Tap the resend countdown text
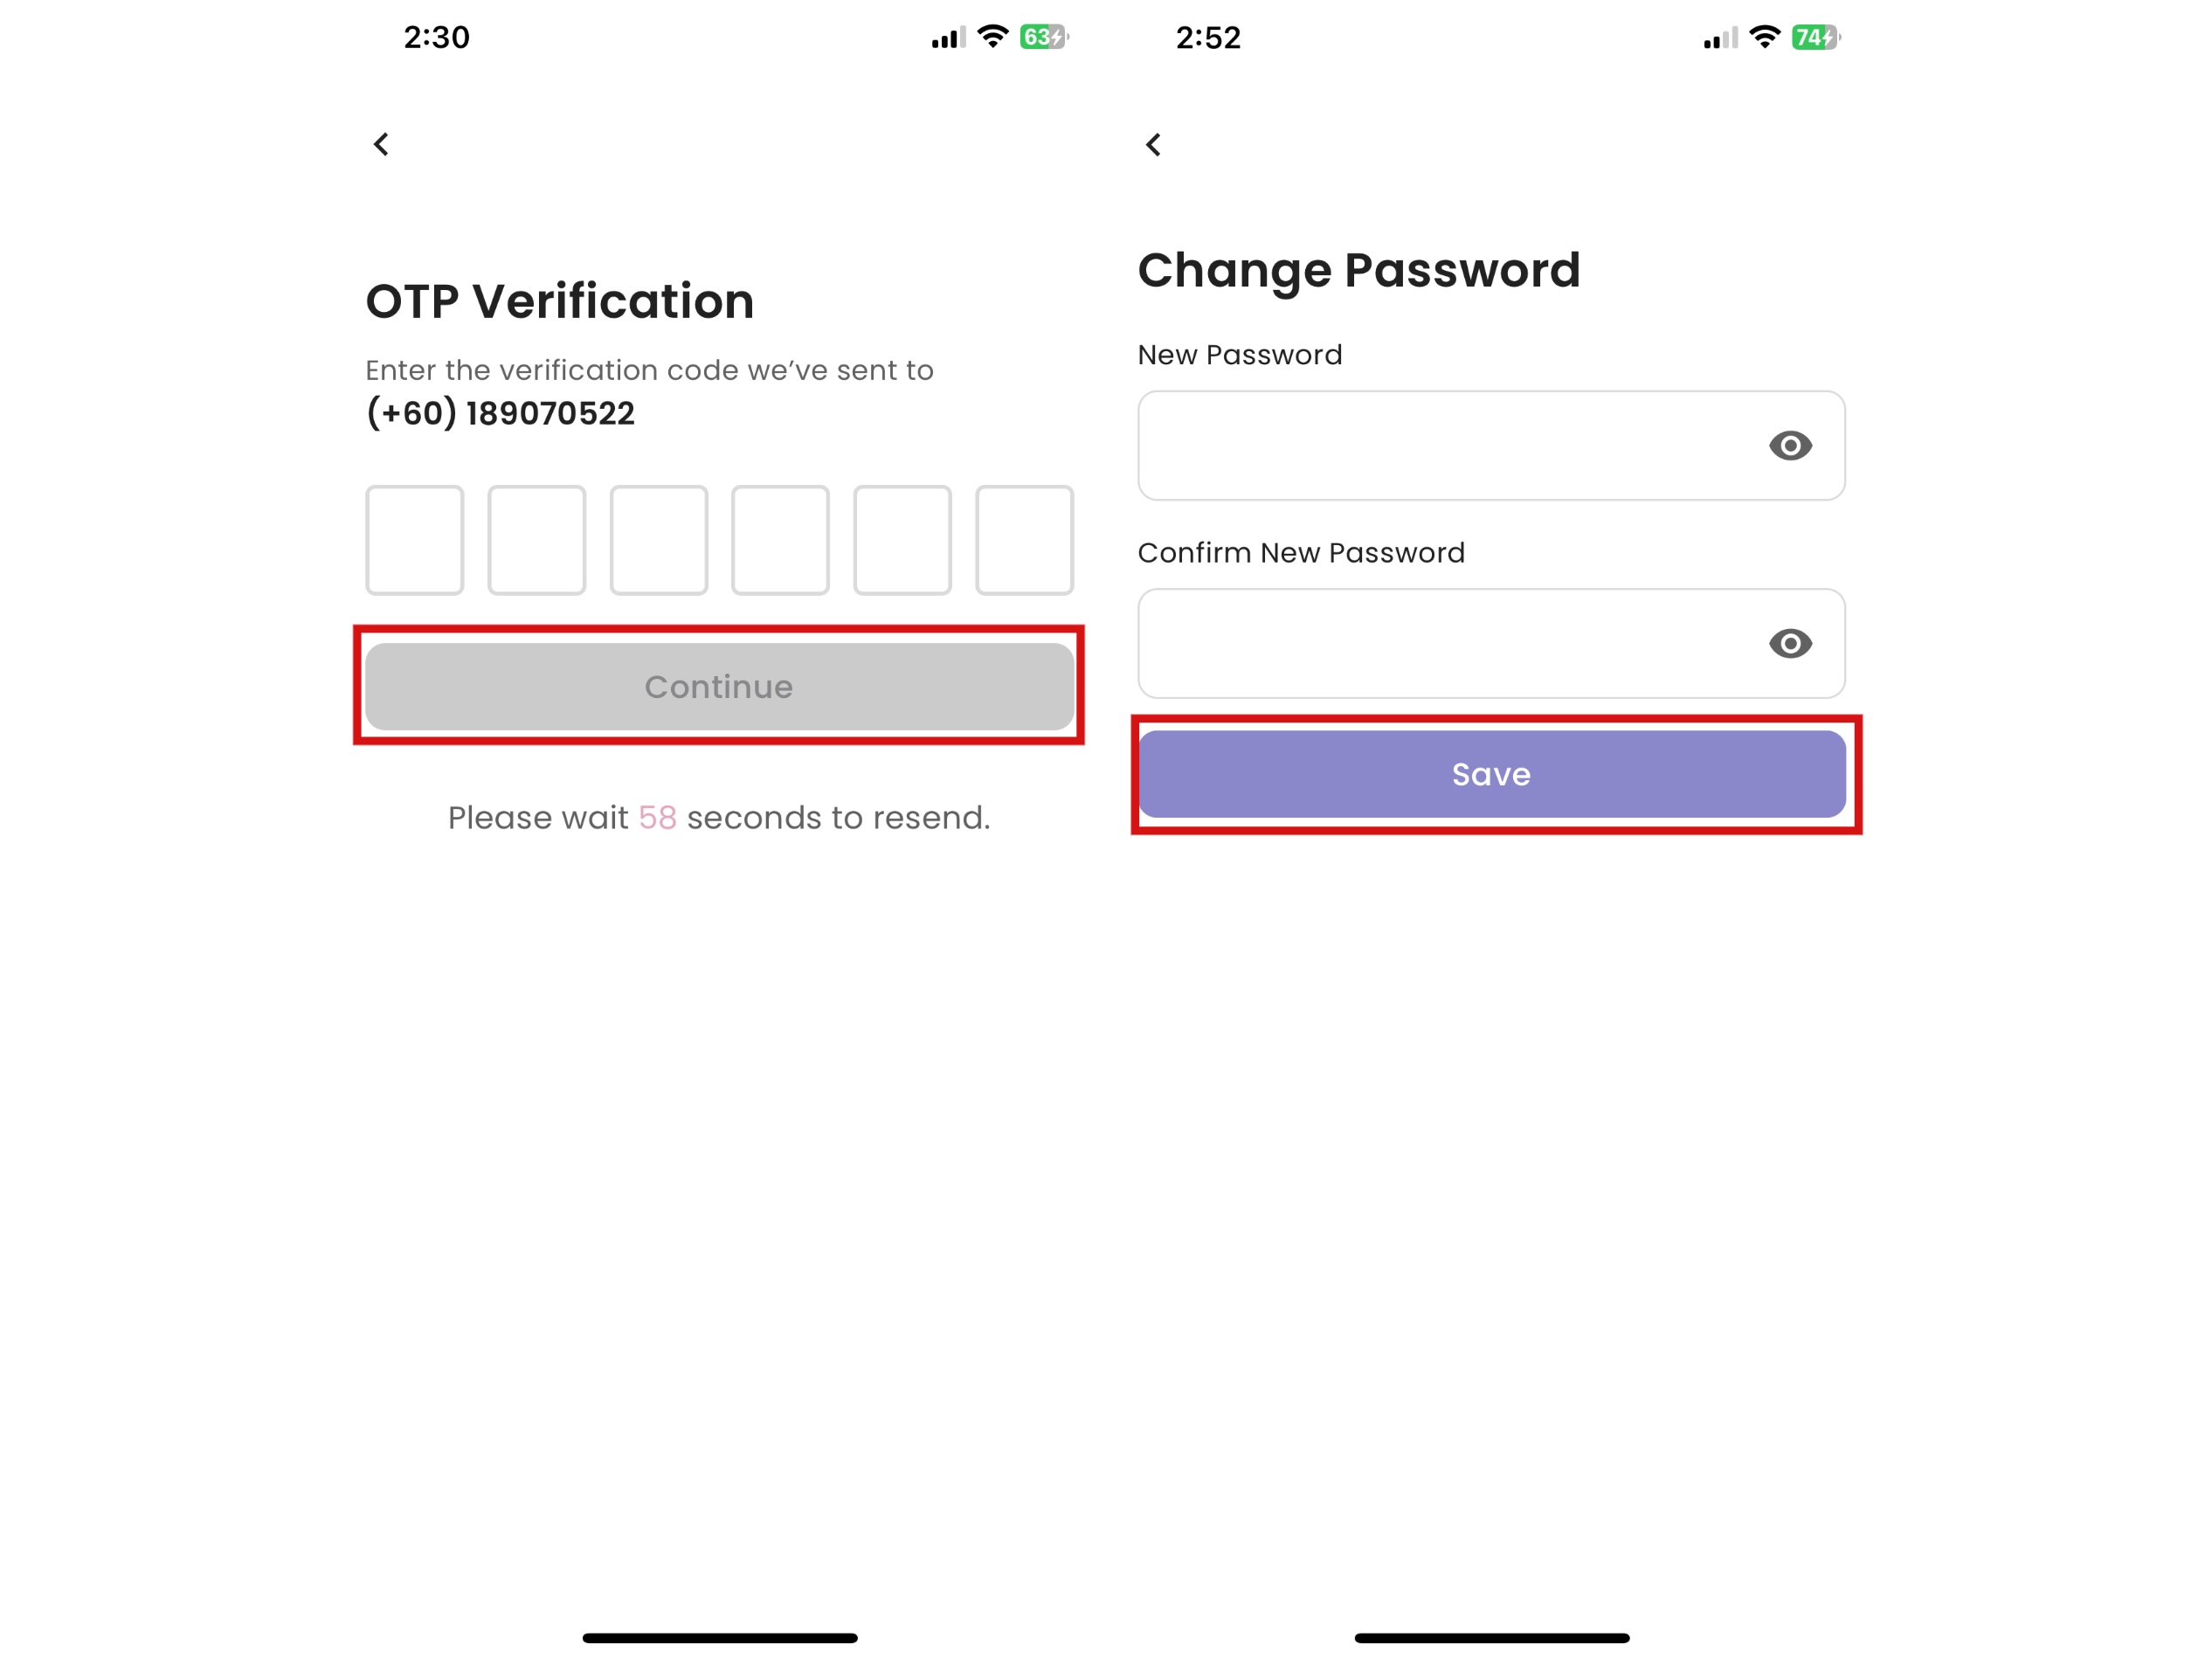Screen dimensions: 2212x1659 718,817
